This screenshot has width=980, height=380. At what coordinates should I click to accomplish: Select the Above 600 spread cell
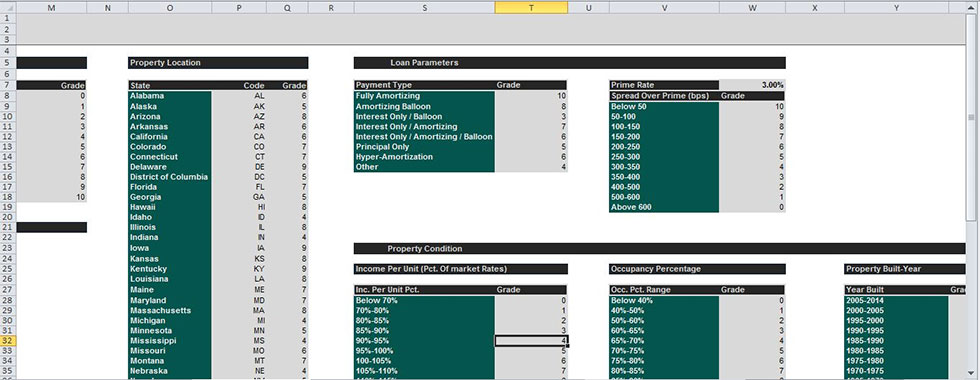click(664, 207)
